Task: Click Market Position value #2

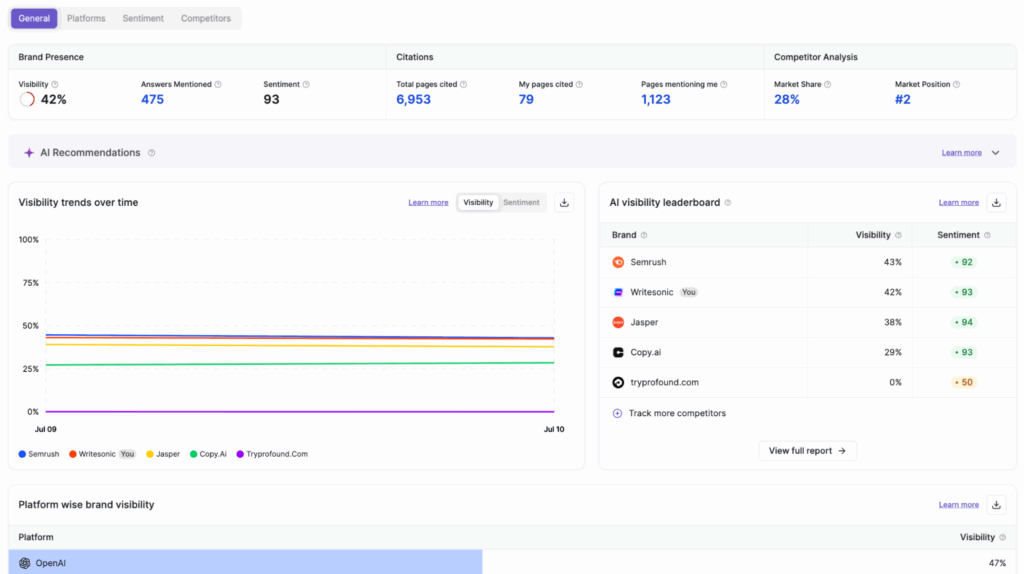Action: [x=903, y=99]
